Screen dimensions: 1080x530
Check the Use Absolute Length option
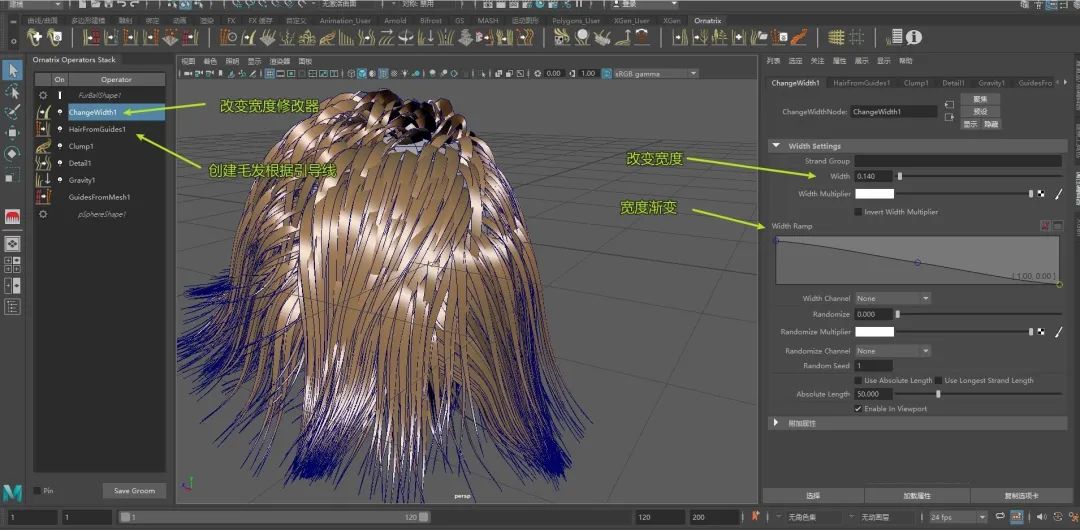(858, 381)
